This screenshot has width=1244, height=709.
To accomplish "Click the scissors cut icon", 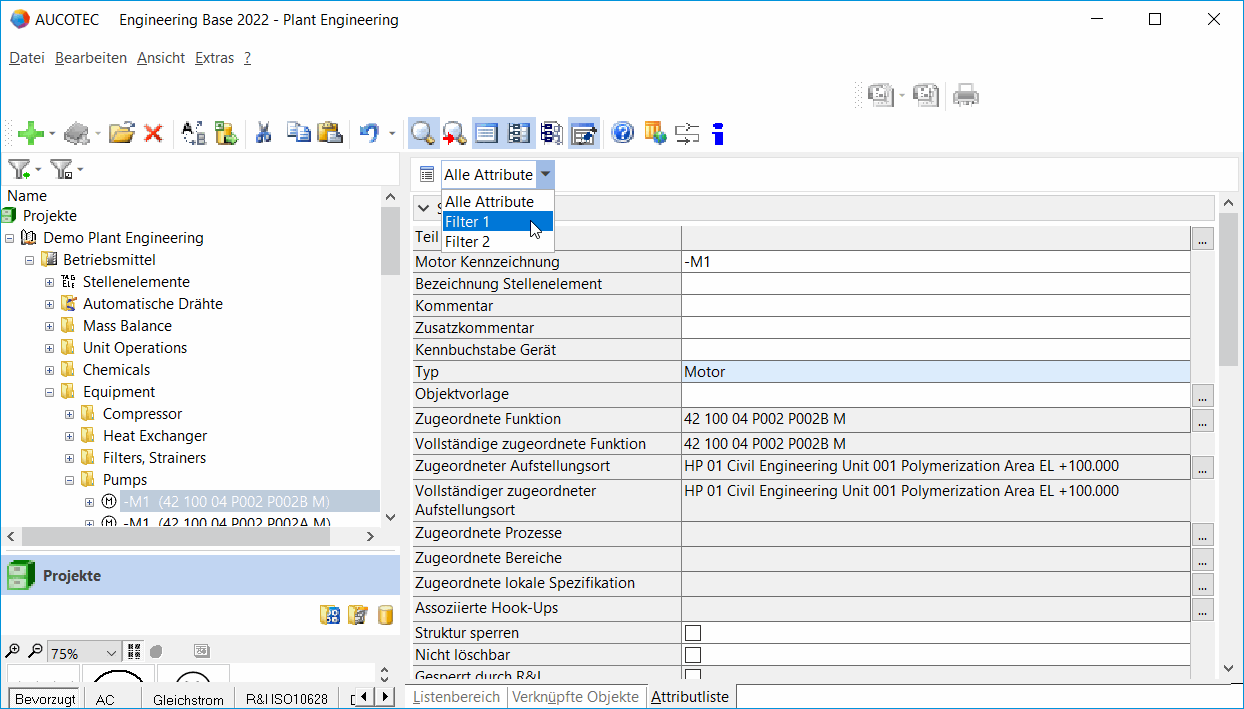I will coord(264,133).
